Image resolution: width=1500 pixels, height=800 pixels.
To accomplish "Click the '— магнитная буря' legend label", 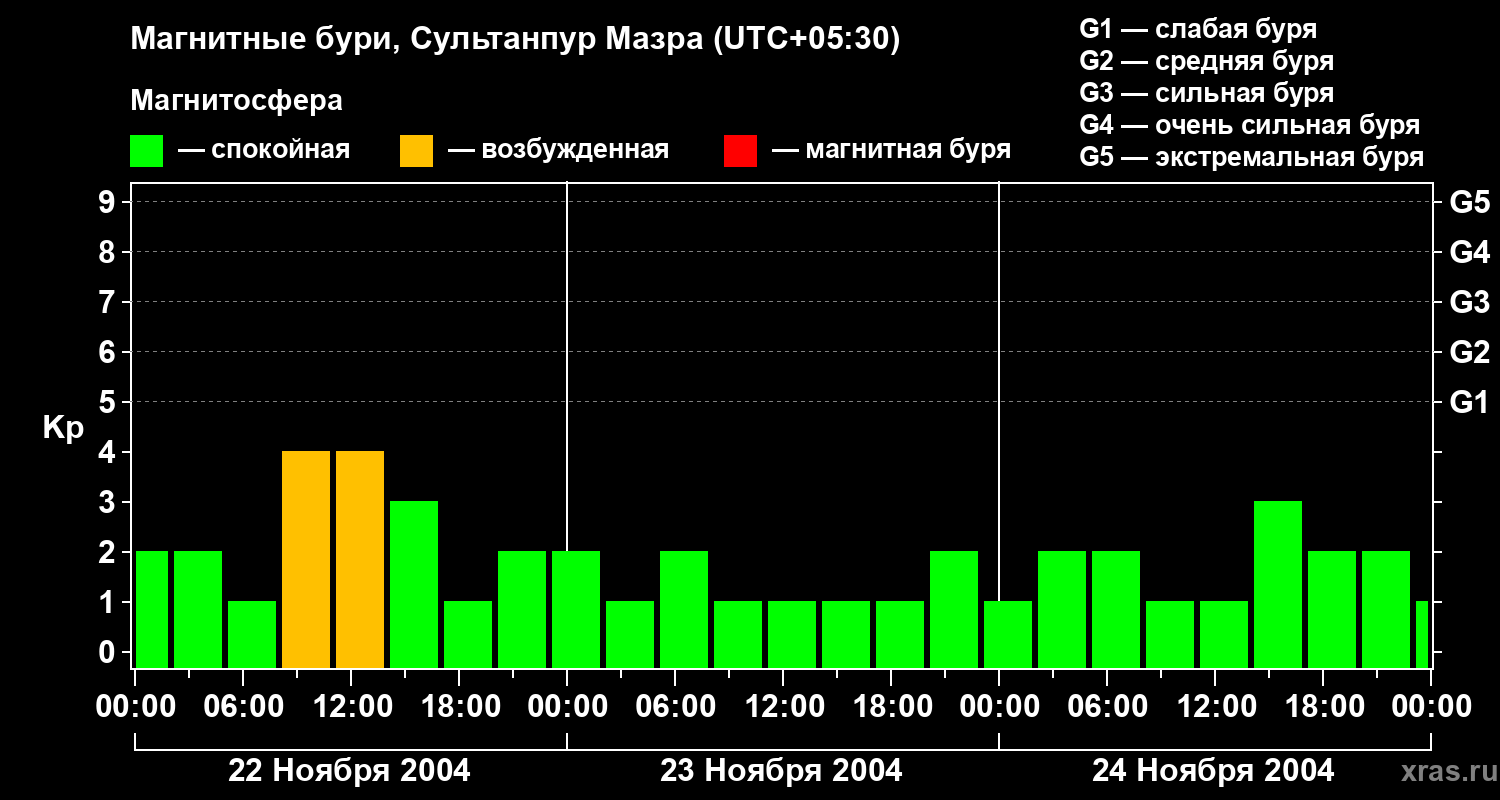I will coord(891,150).
